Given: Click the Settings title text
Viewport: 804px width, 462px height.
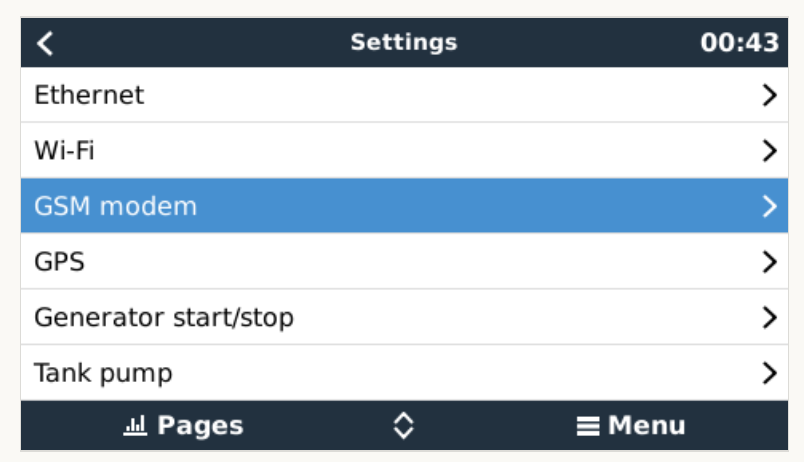Looking at the screenshot, I should tap(404, 43).
